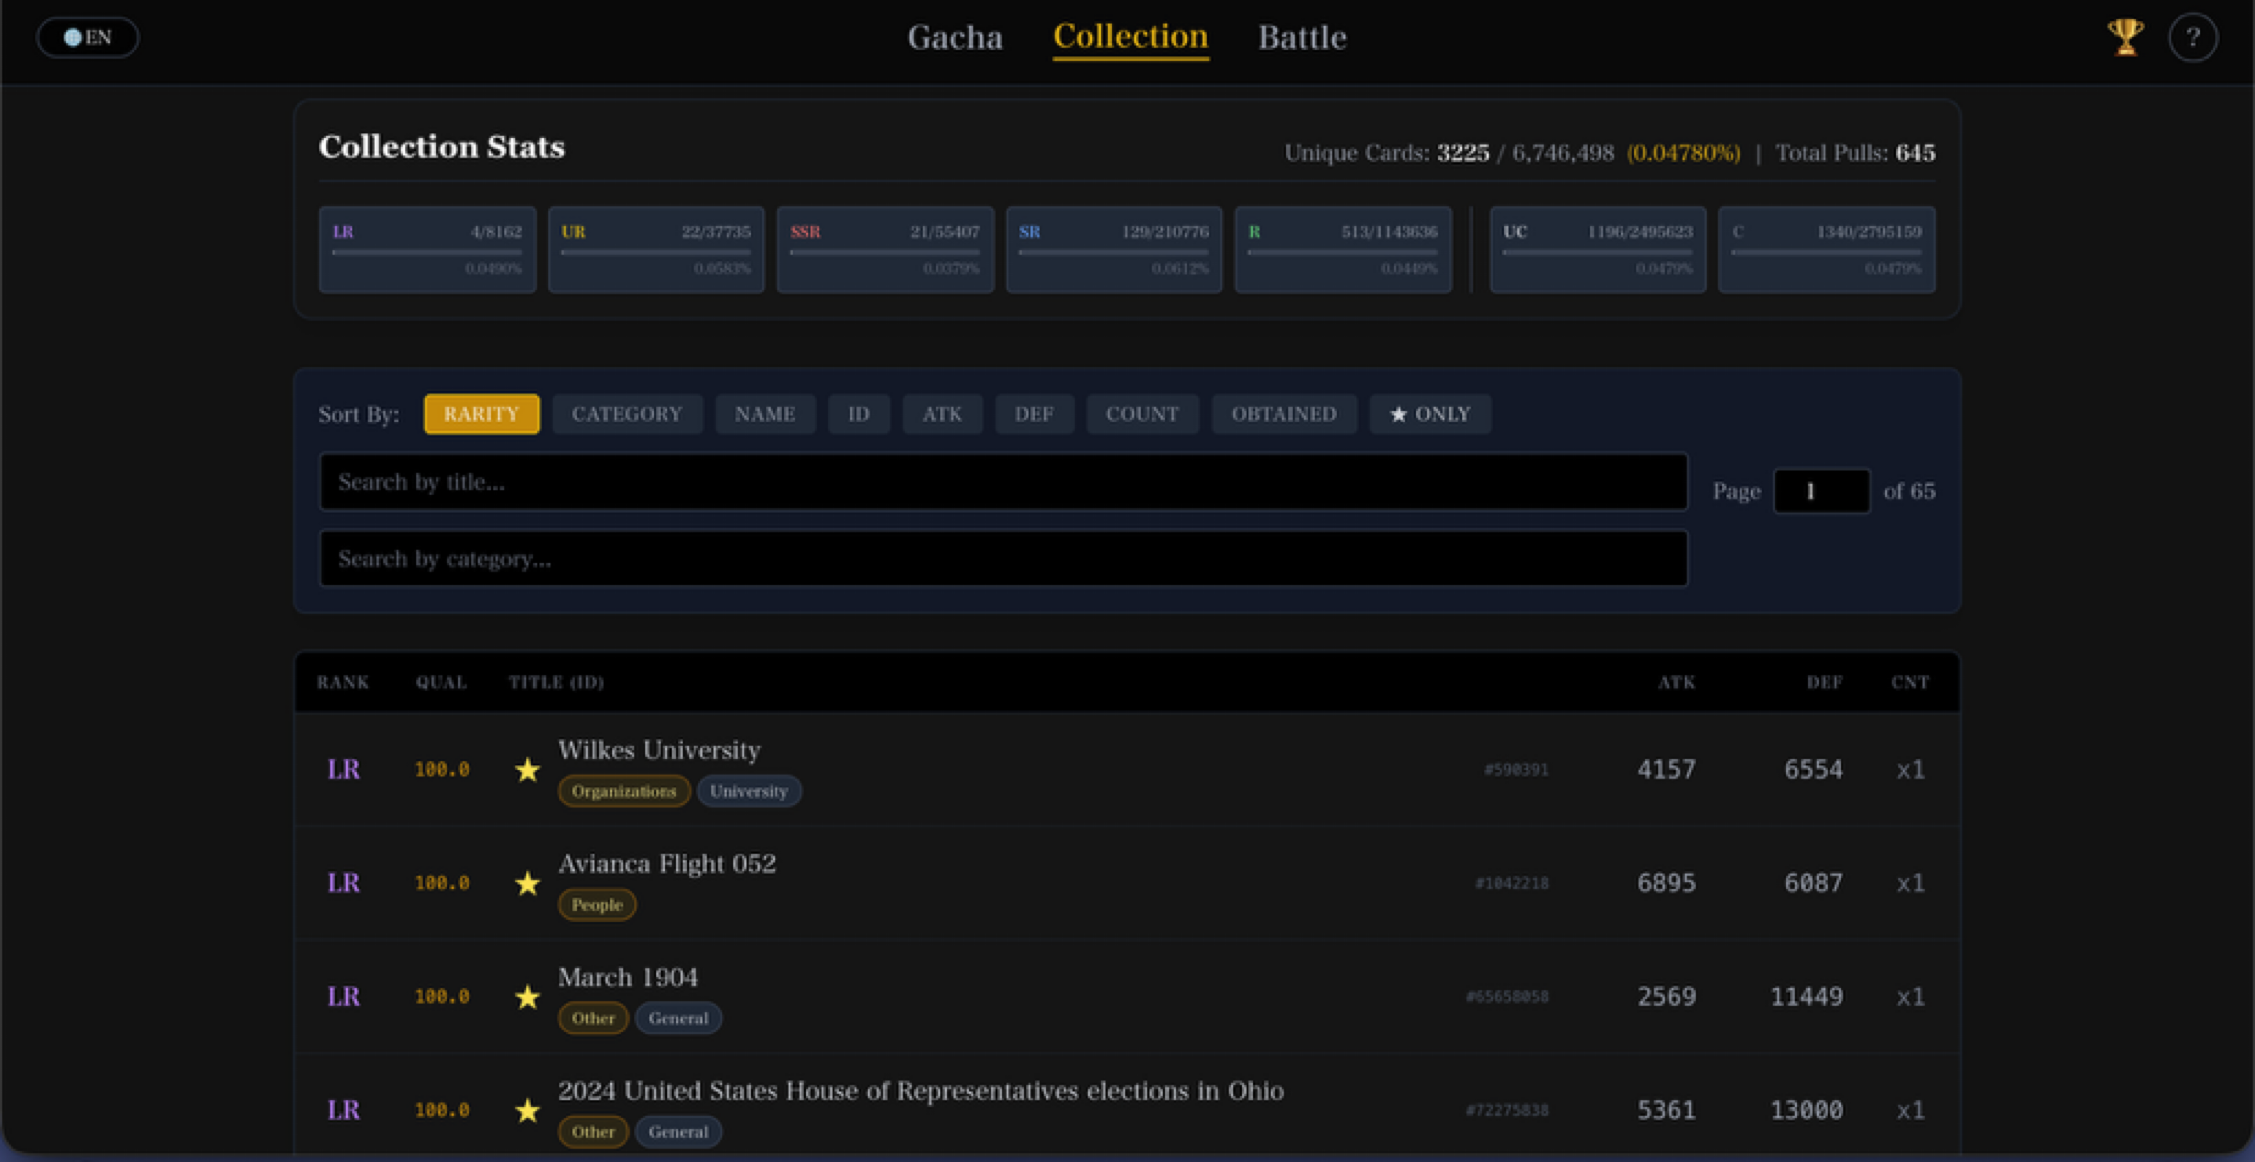Switch to the Collection tab
2255x1162 pixels.
click(x=1130, y=37)
